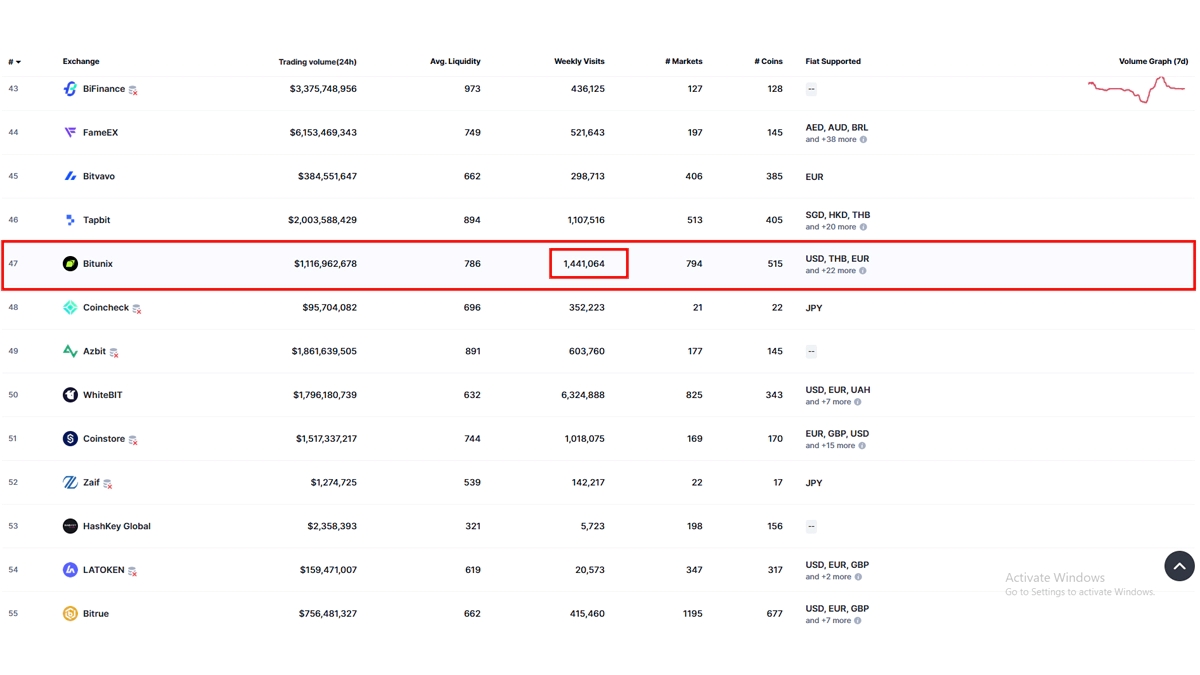The height and width of the screenshot is (675, 1200).
Task: Sort table by Weekly Visits header
Action: (x=579, y=62)
